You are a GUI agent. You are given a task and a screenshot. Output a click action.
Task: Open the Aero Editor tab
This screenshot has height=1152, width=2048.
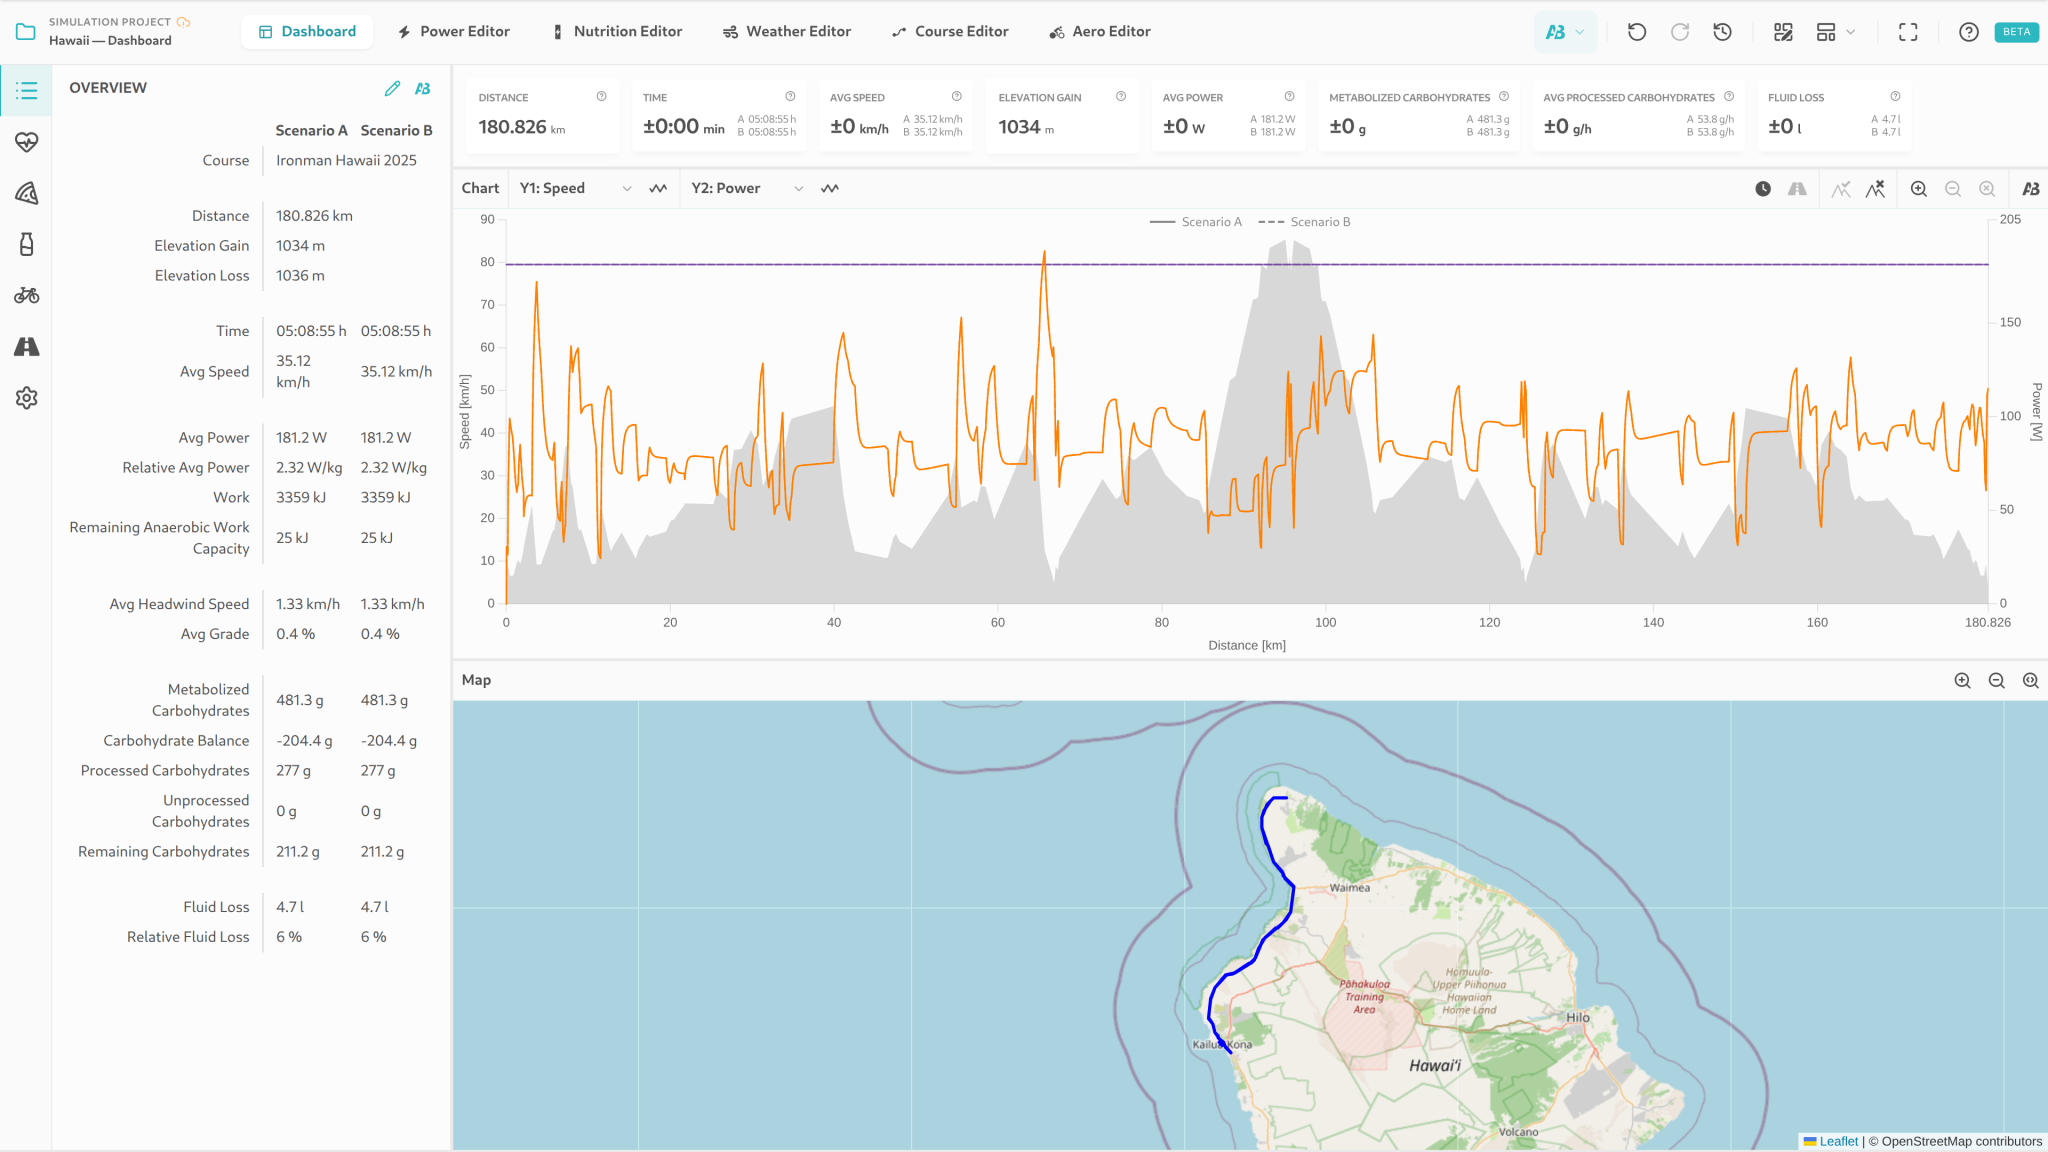click(1100, 32)
